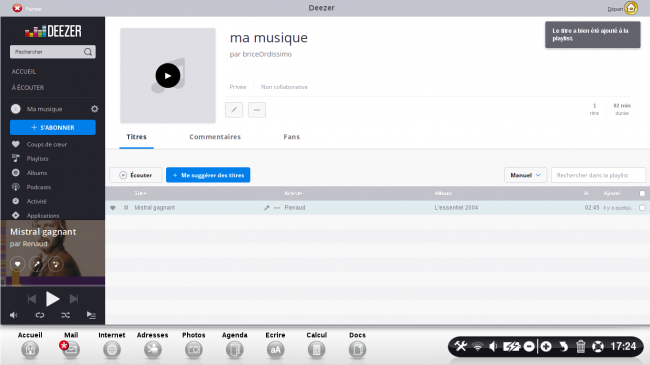Toggle shuffle mode
Viewport: 650px width, 365px height.
[65, 315]
